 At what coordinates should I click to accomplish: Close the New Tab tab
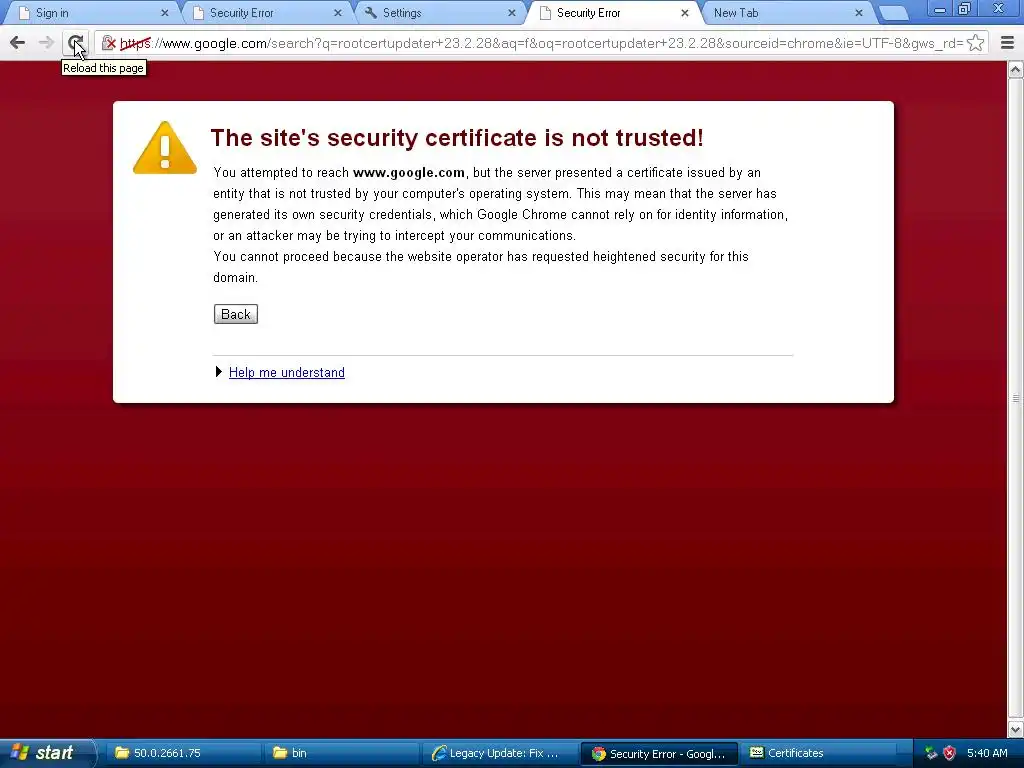point(859,13)
